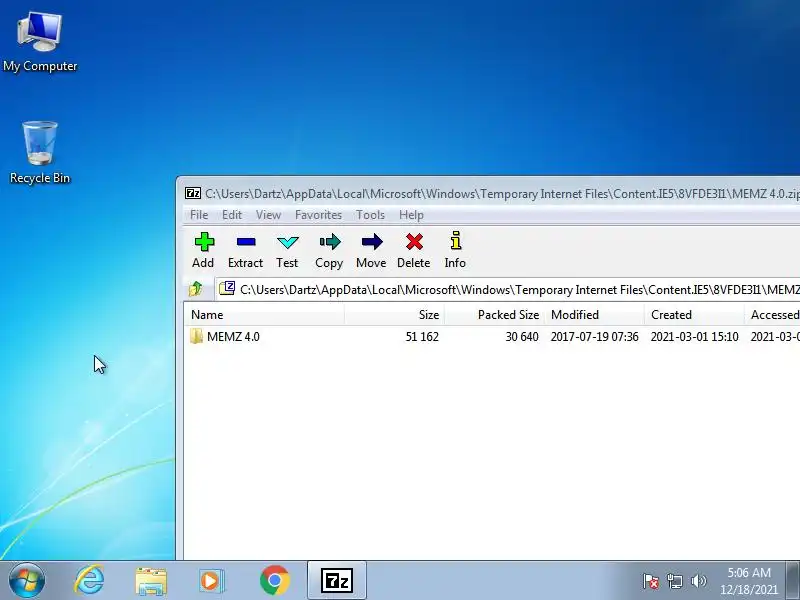Image resolution: width=800 pixels, height=600 pixels.
Task: Select the Copy toolbar icon
Action: point(329,250)
